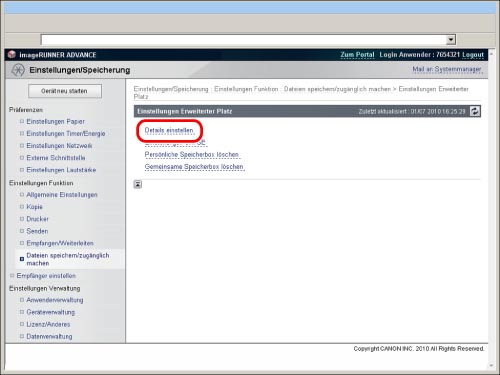Click the browser address input field
This screenshot has width=500, height=375.
point(244,40)
